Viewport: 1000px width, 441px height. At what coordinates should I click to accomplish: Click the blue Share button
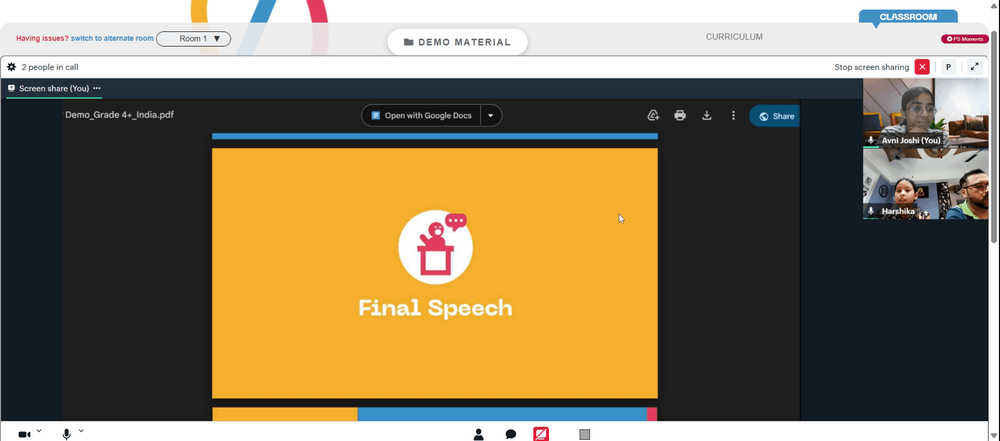coord(775,116)
